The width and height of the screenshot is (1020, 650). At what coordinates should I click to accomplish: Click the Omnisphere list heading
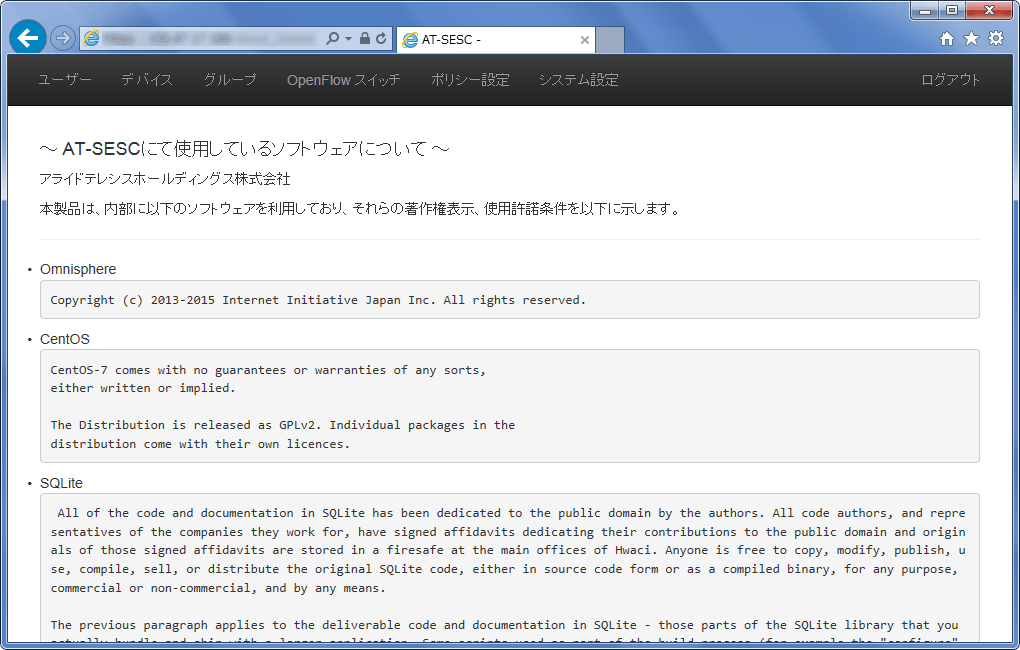pyautogui.click(x=78, y=269)
